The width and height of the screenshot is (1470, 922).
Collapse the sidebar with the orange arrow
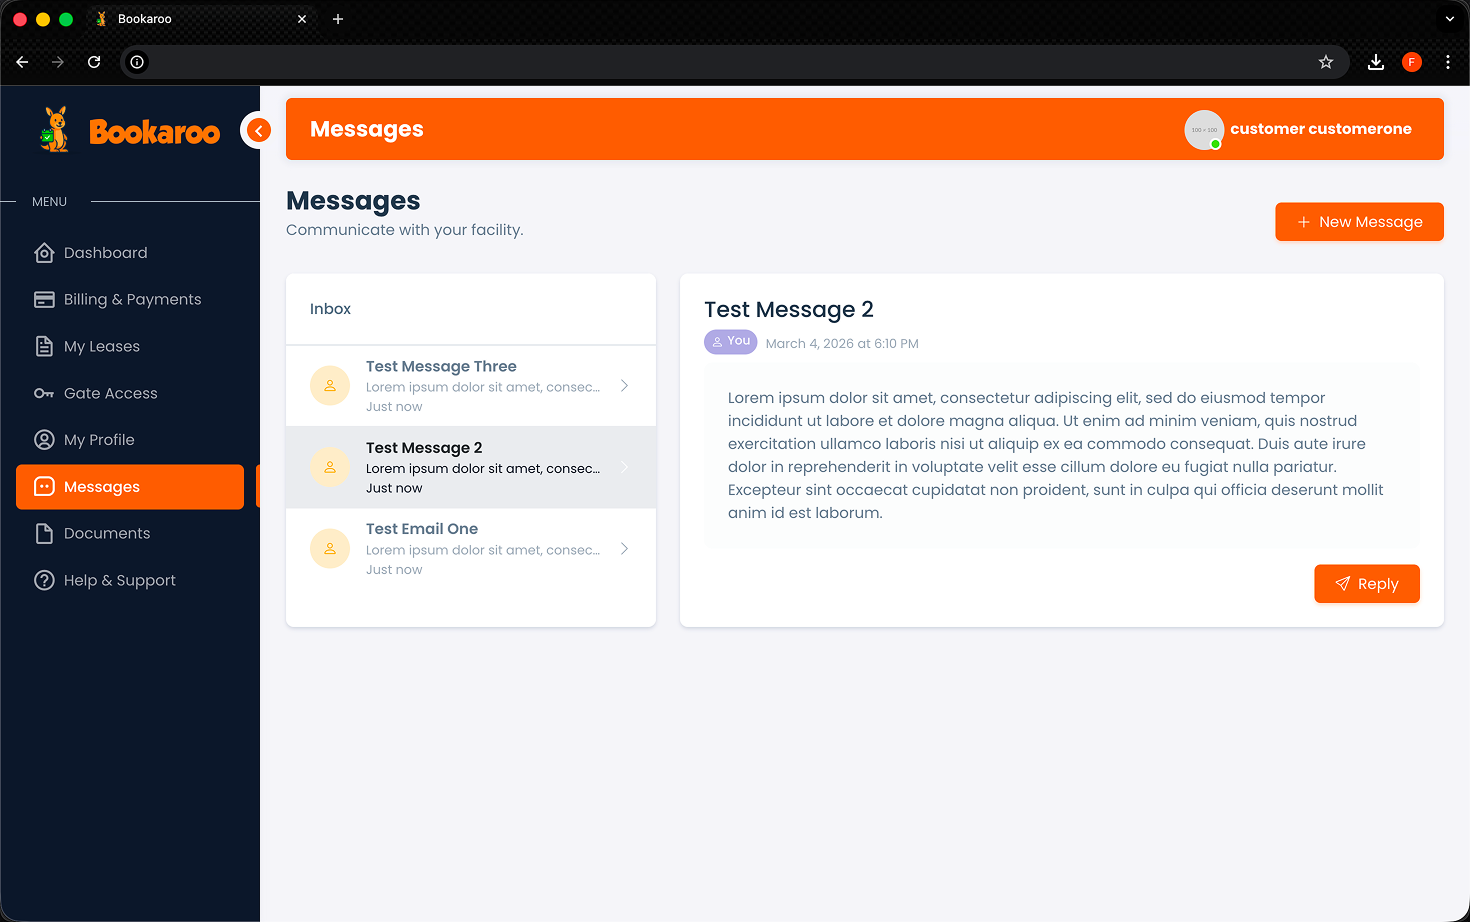click(x=258, y=131)
